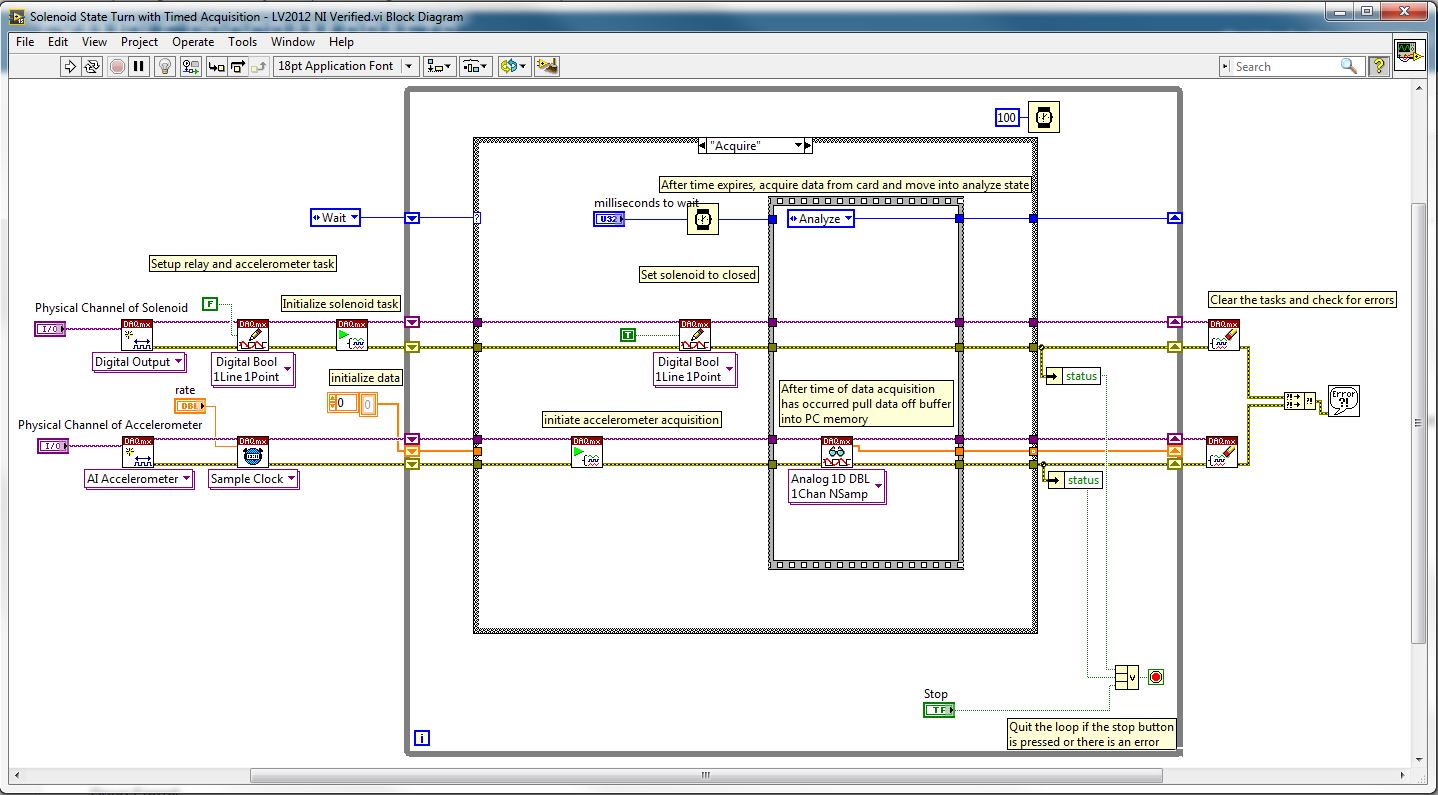The height and width of the screenshot is (795, 1438).
Task: Select the DAQmx Create Channel node for solenoid
Action: pos(137,335)
